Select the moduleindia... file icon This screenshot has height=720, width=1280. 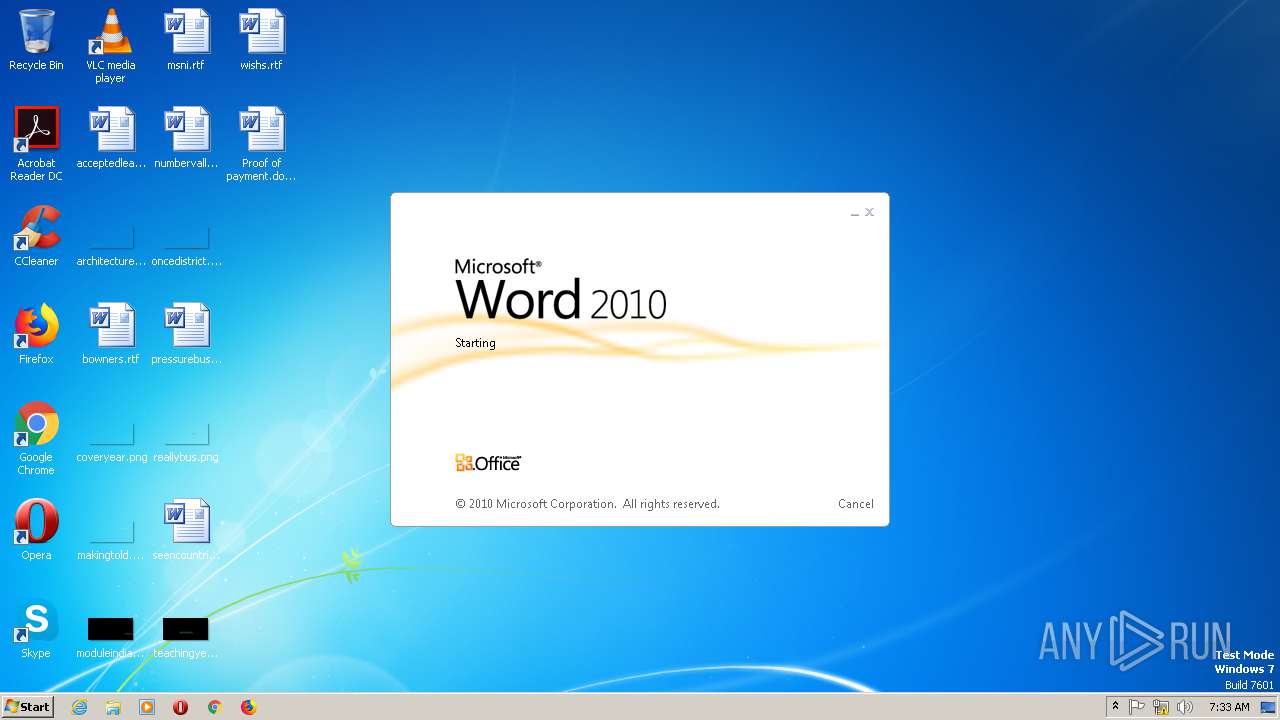tap(111, 638)
